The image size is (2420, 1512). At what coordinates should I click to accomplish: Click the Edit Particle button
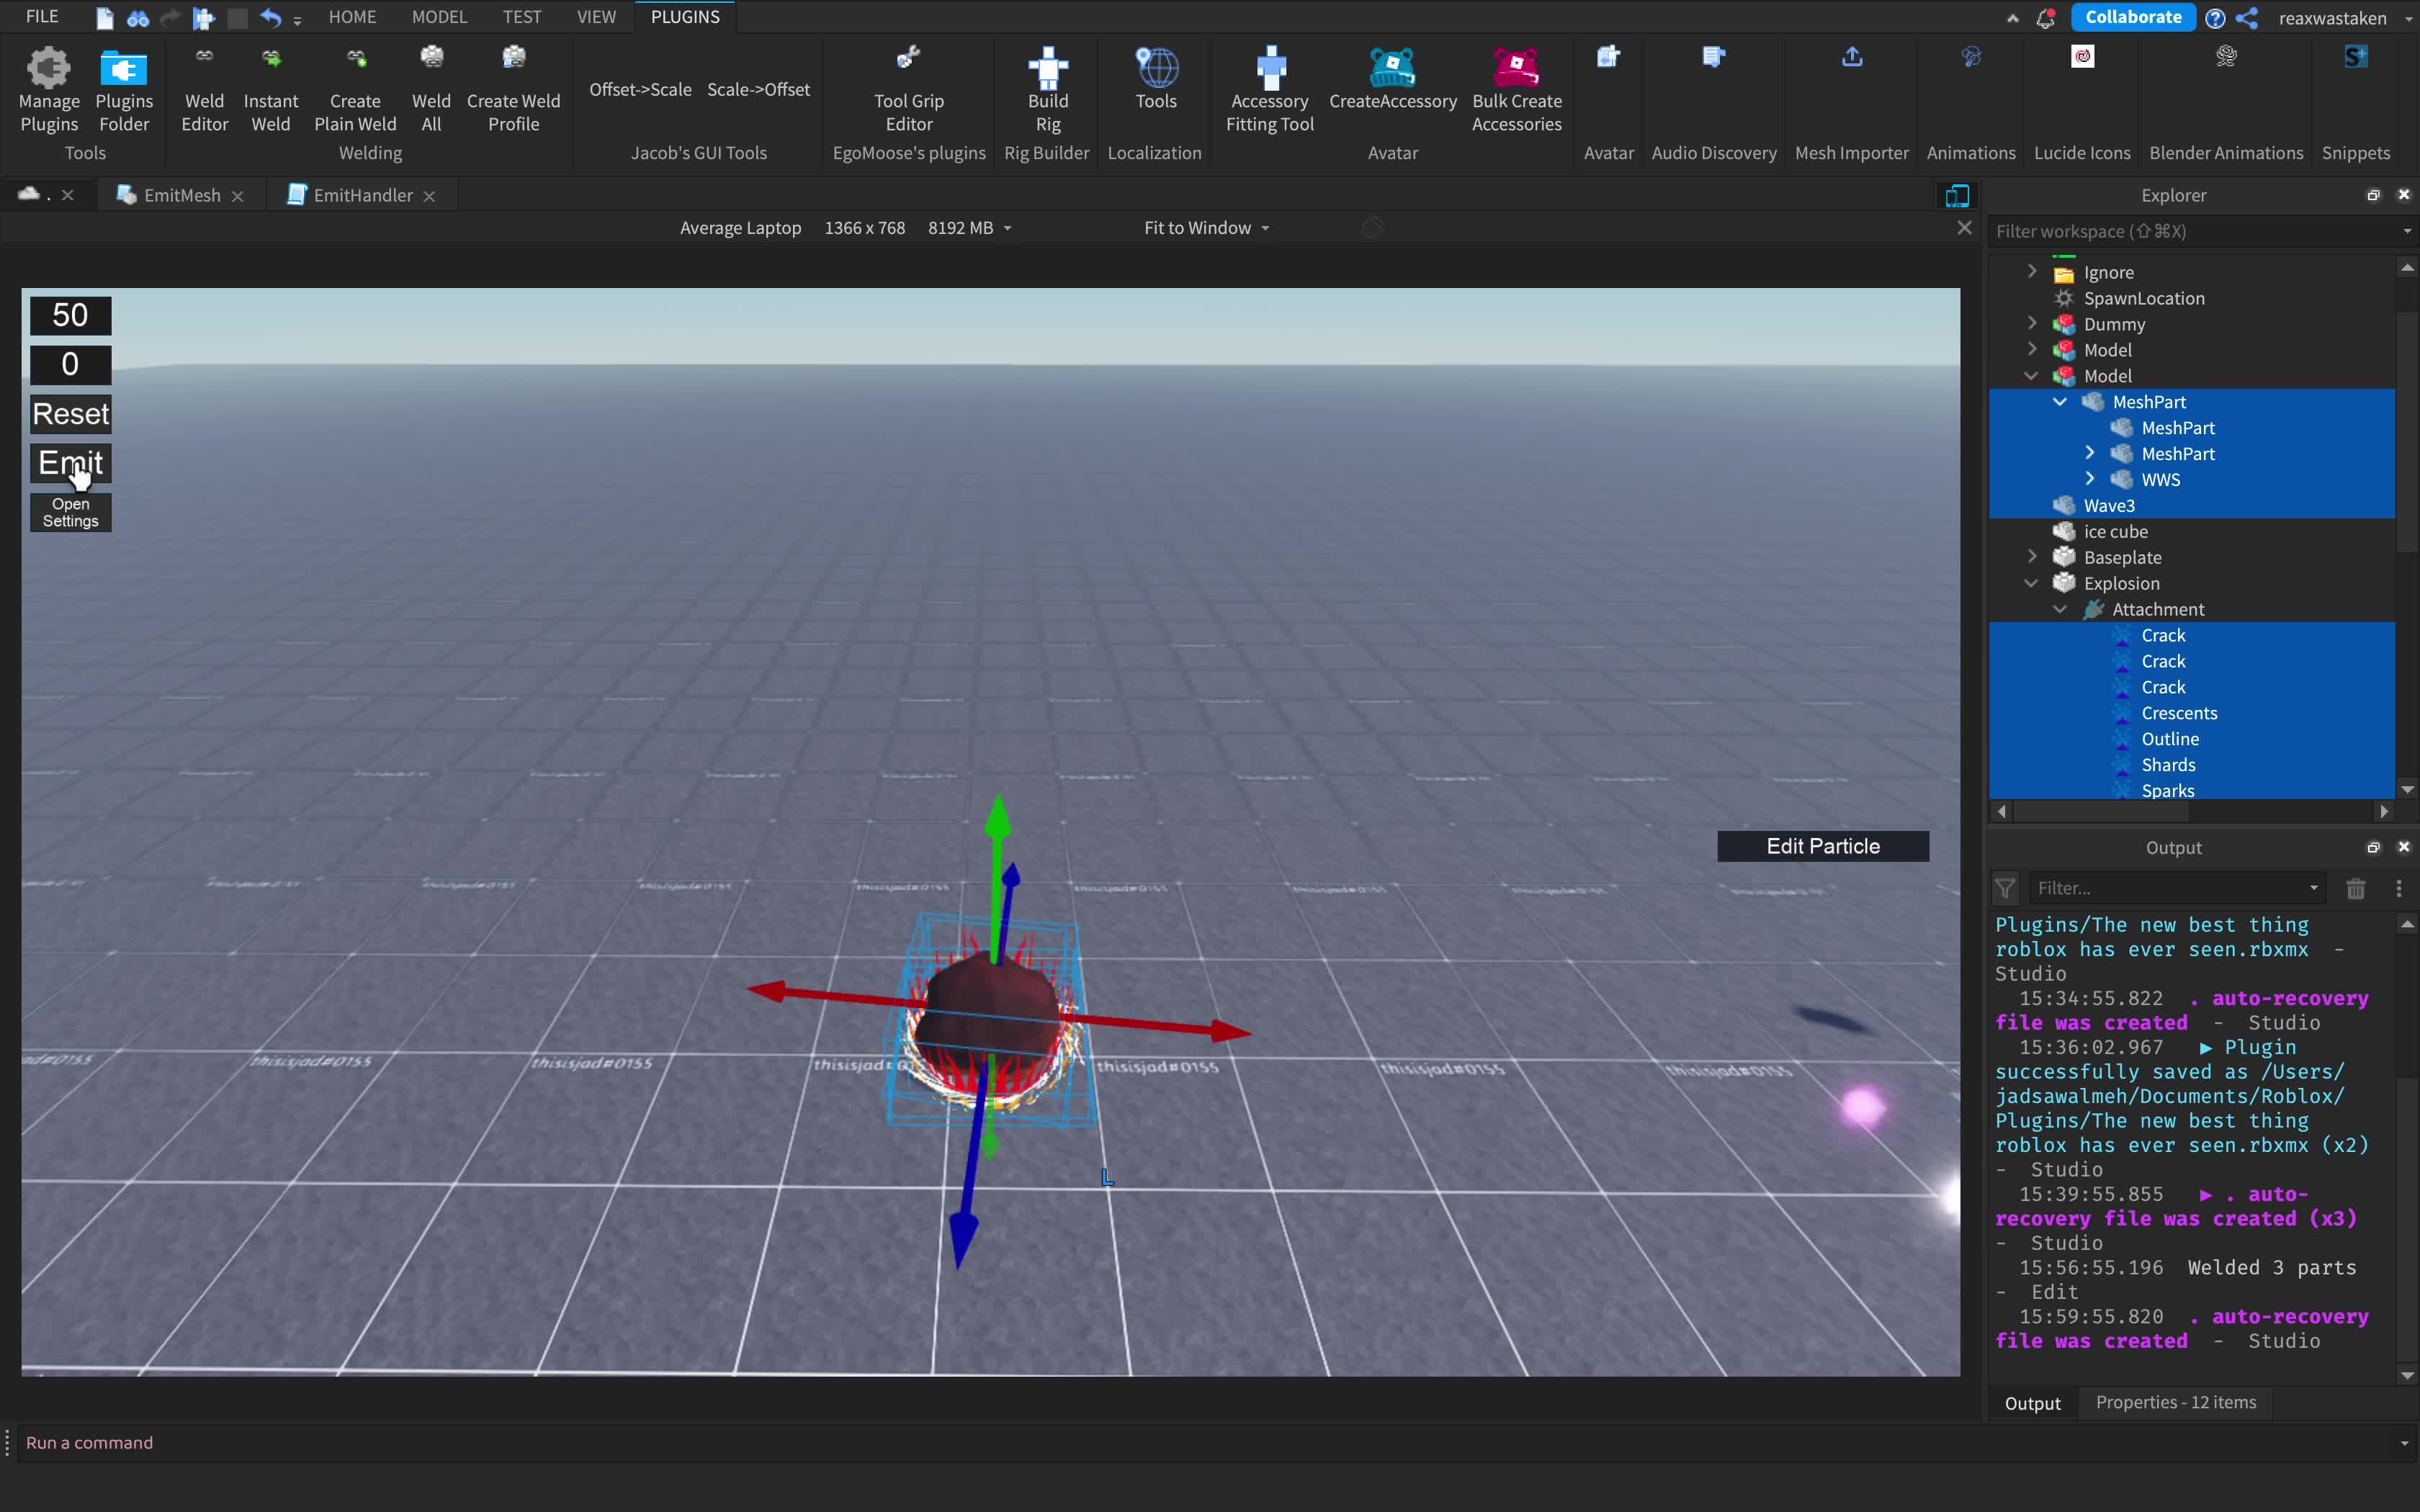pyautogui.click(x=1822, y=845)
